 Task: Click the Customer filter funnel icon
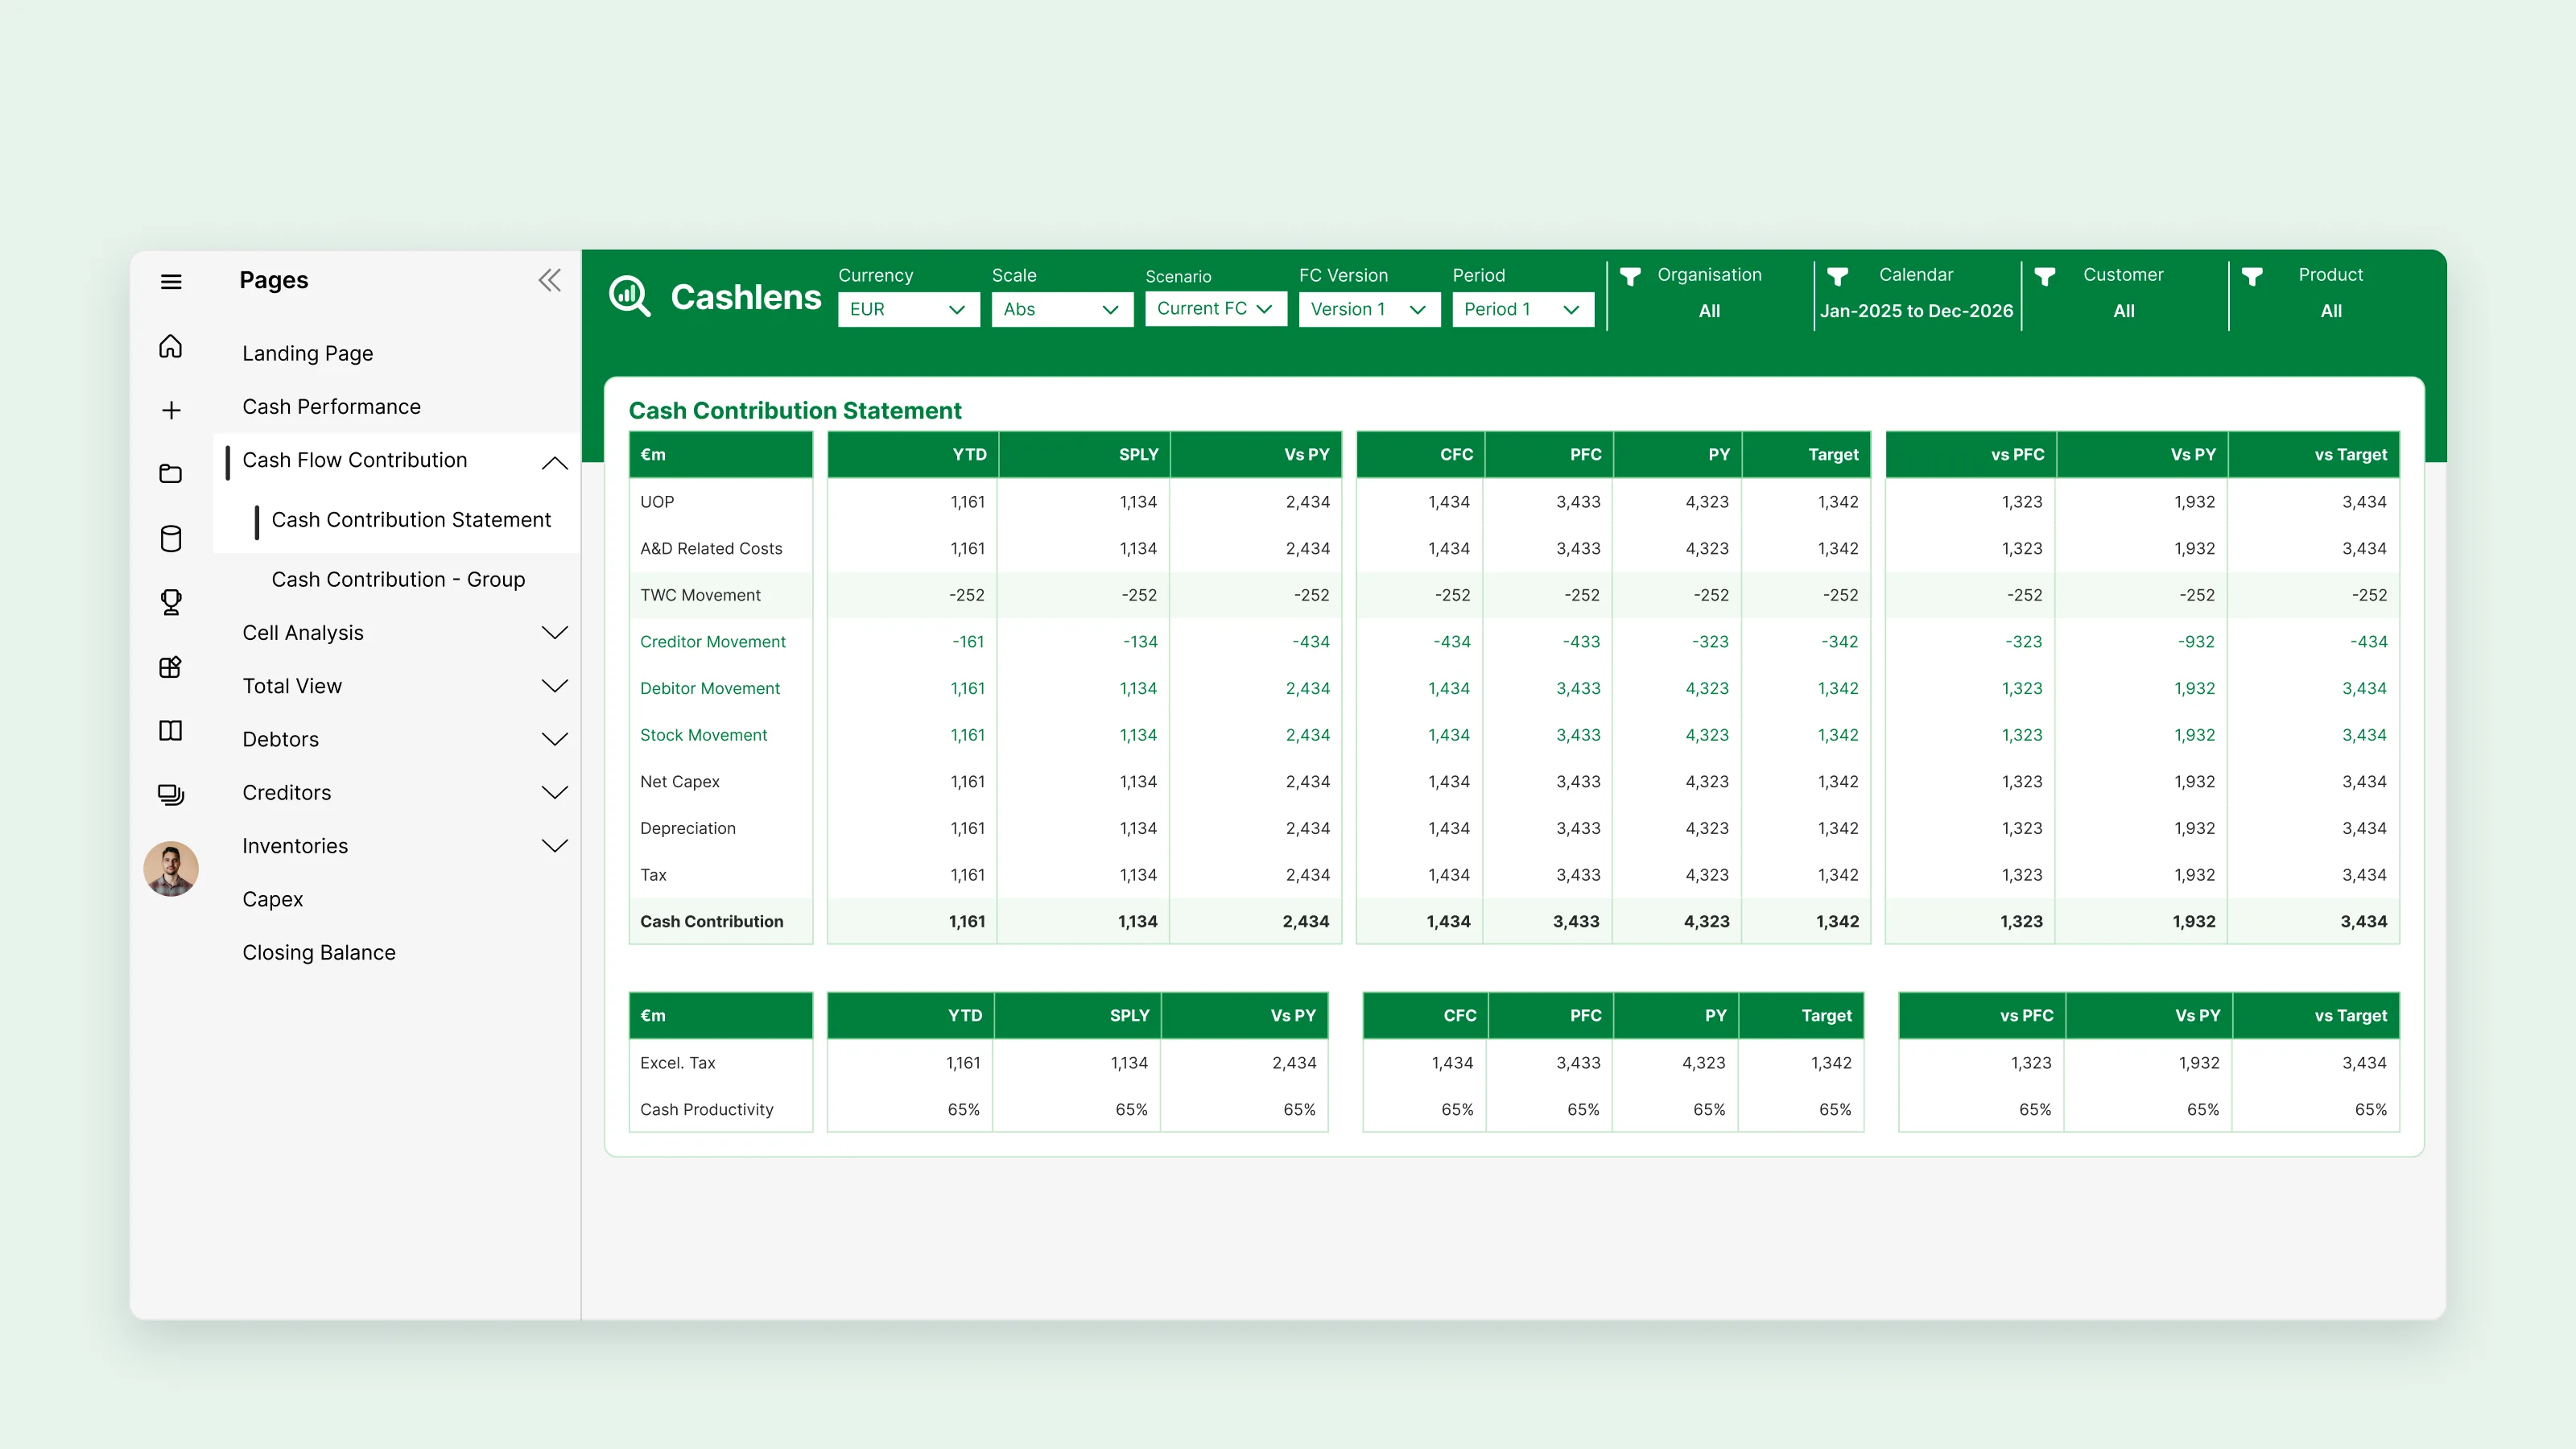(2045, 276)
